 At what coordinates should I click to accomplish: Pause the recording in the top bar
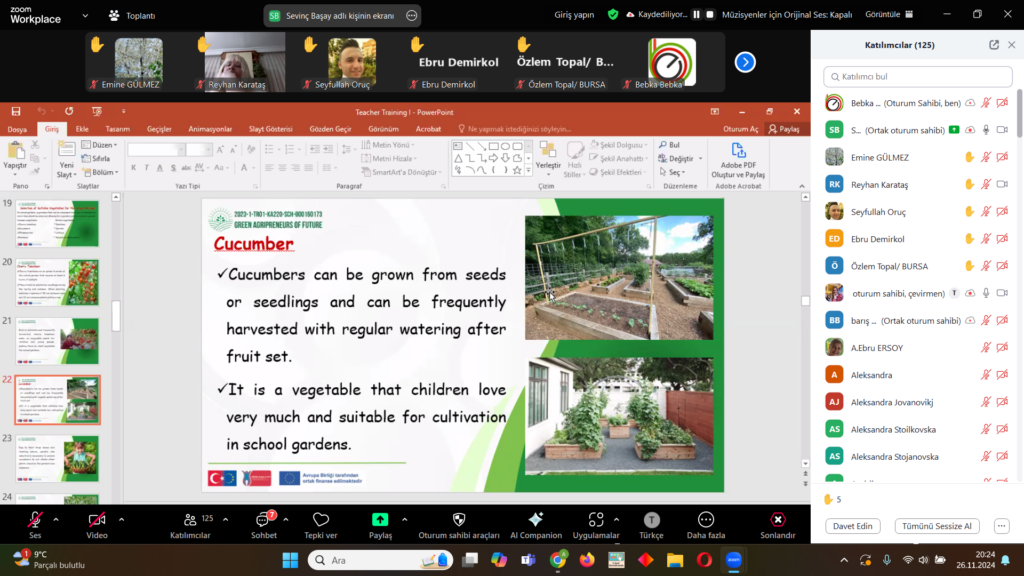[696, 15]
